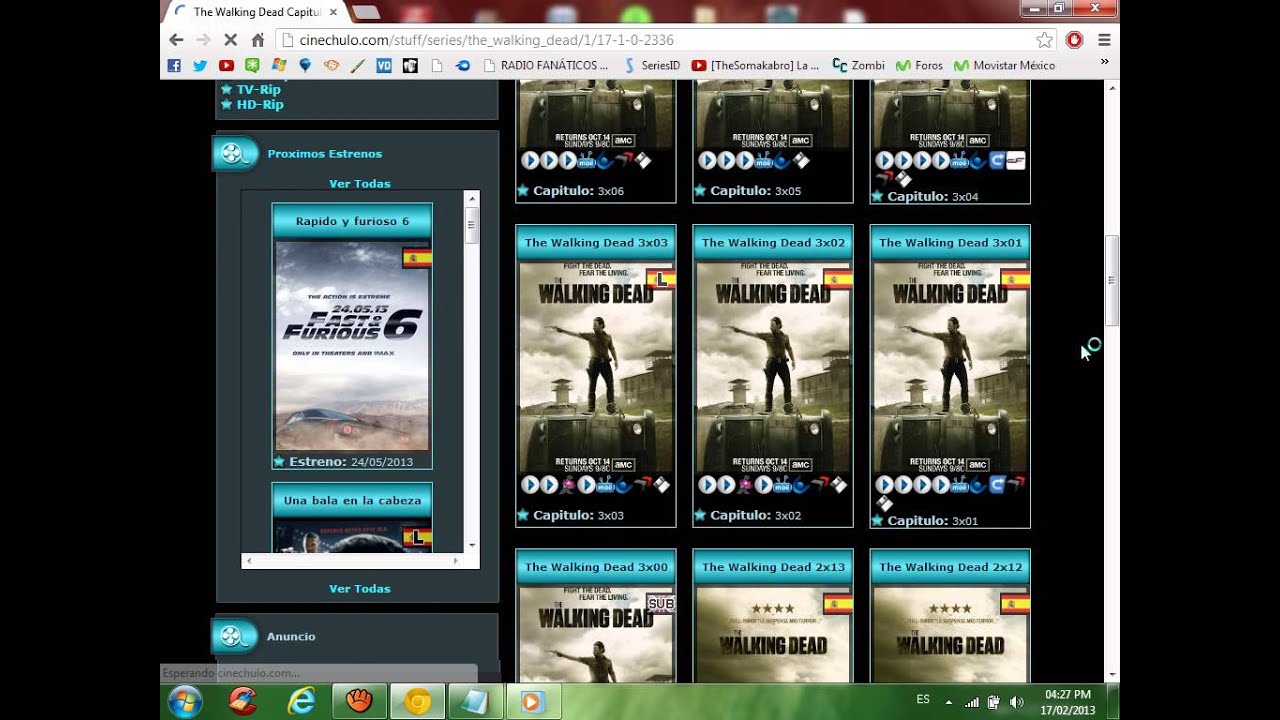Show more bookmarks via the chevron
The image size is (1280, 720).
[x=1104, y=62]
